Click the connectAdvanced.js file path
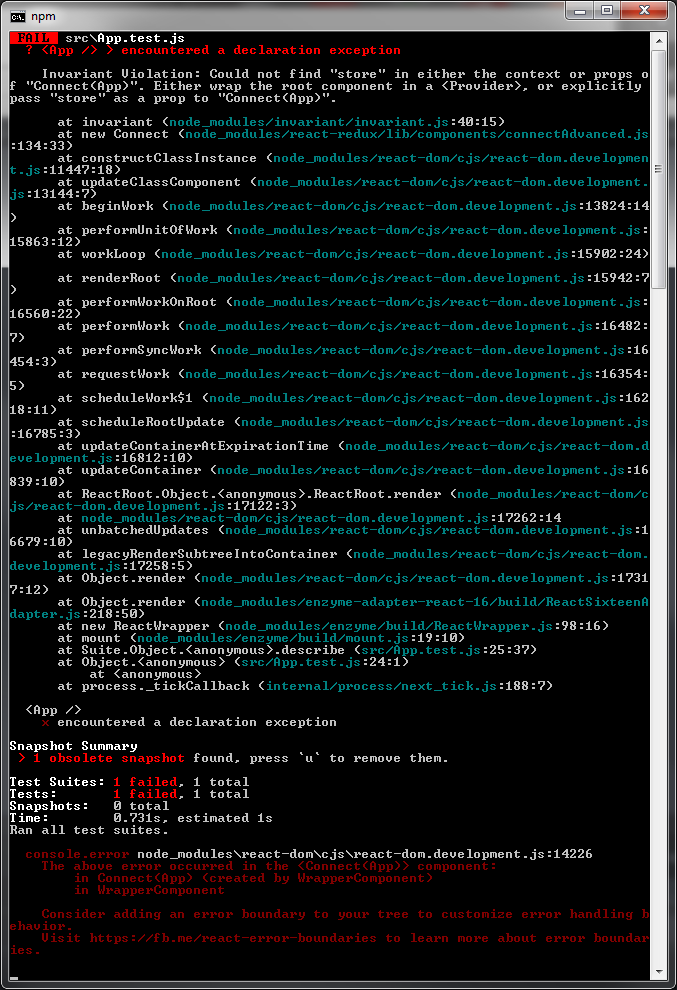The image size is (677, 990). 416,134
